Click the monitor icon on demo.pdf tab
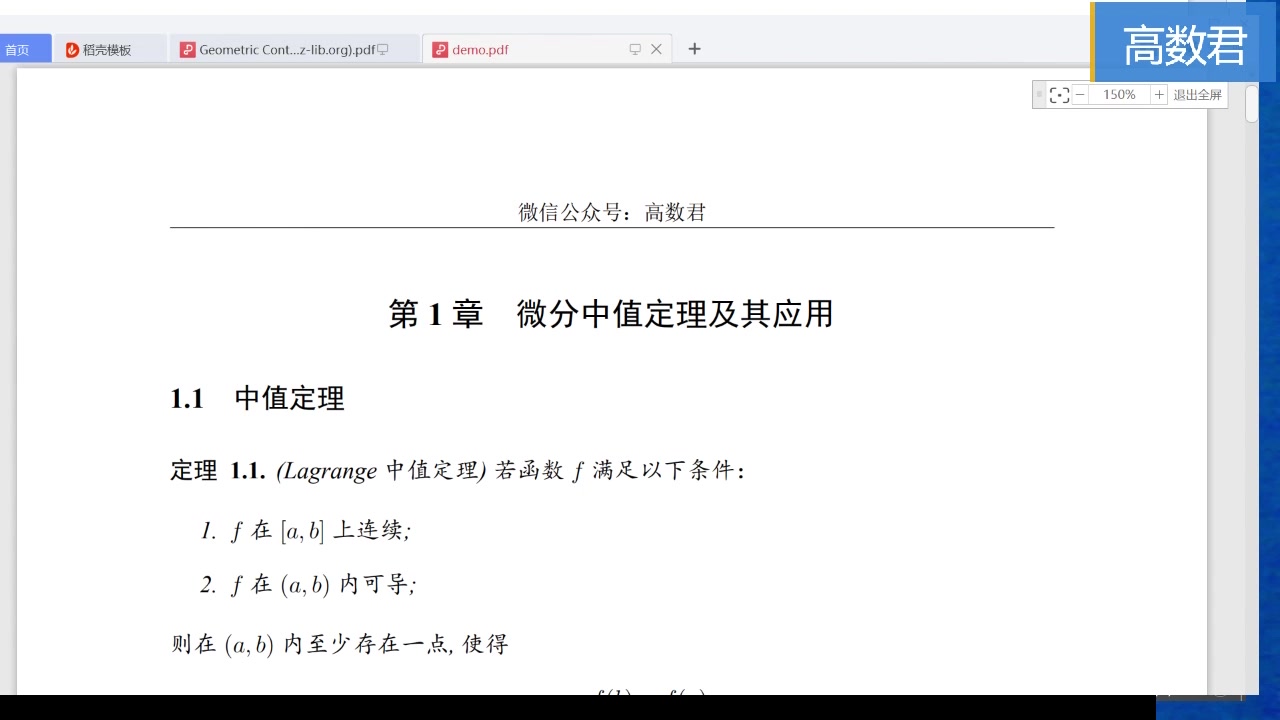The height and width of the screenshot is (720, 1280). click(635, 49)
